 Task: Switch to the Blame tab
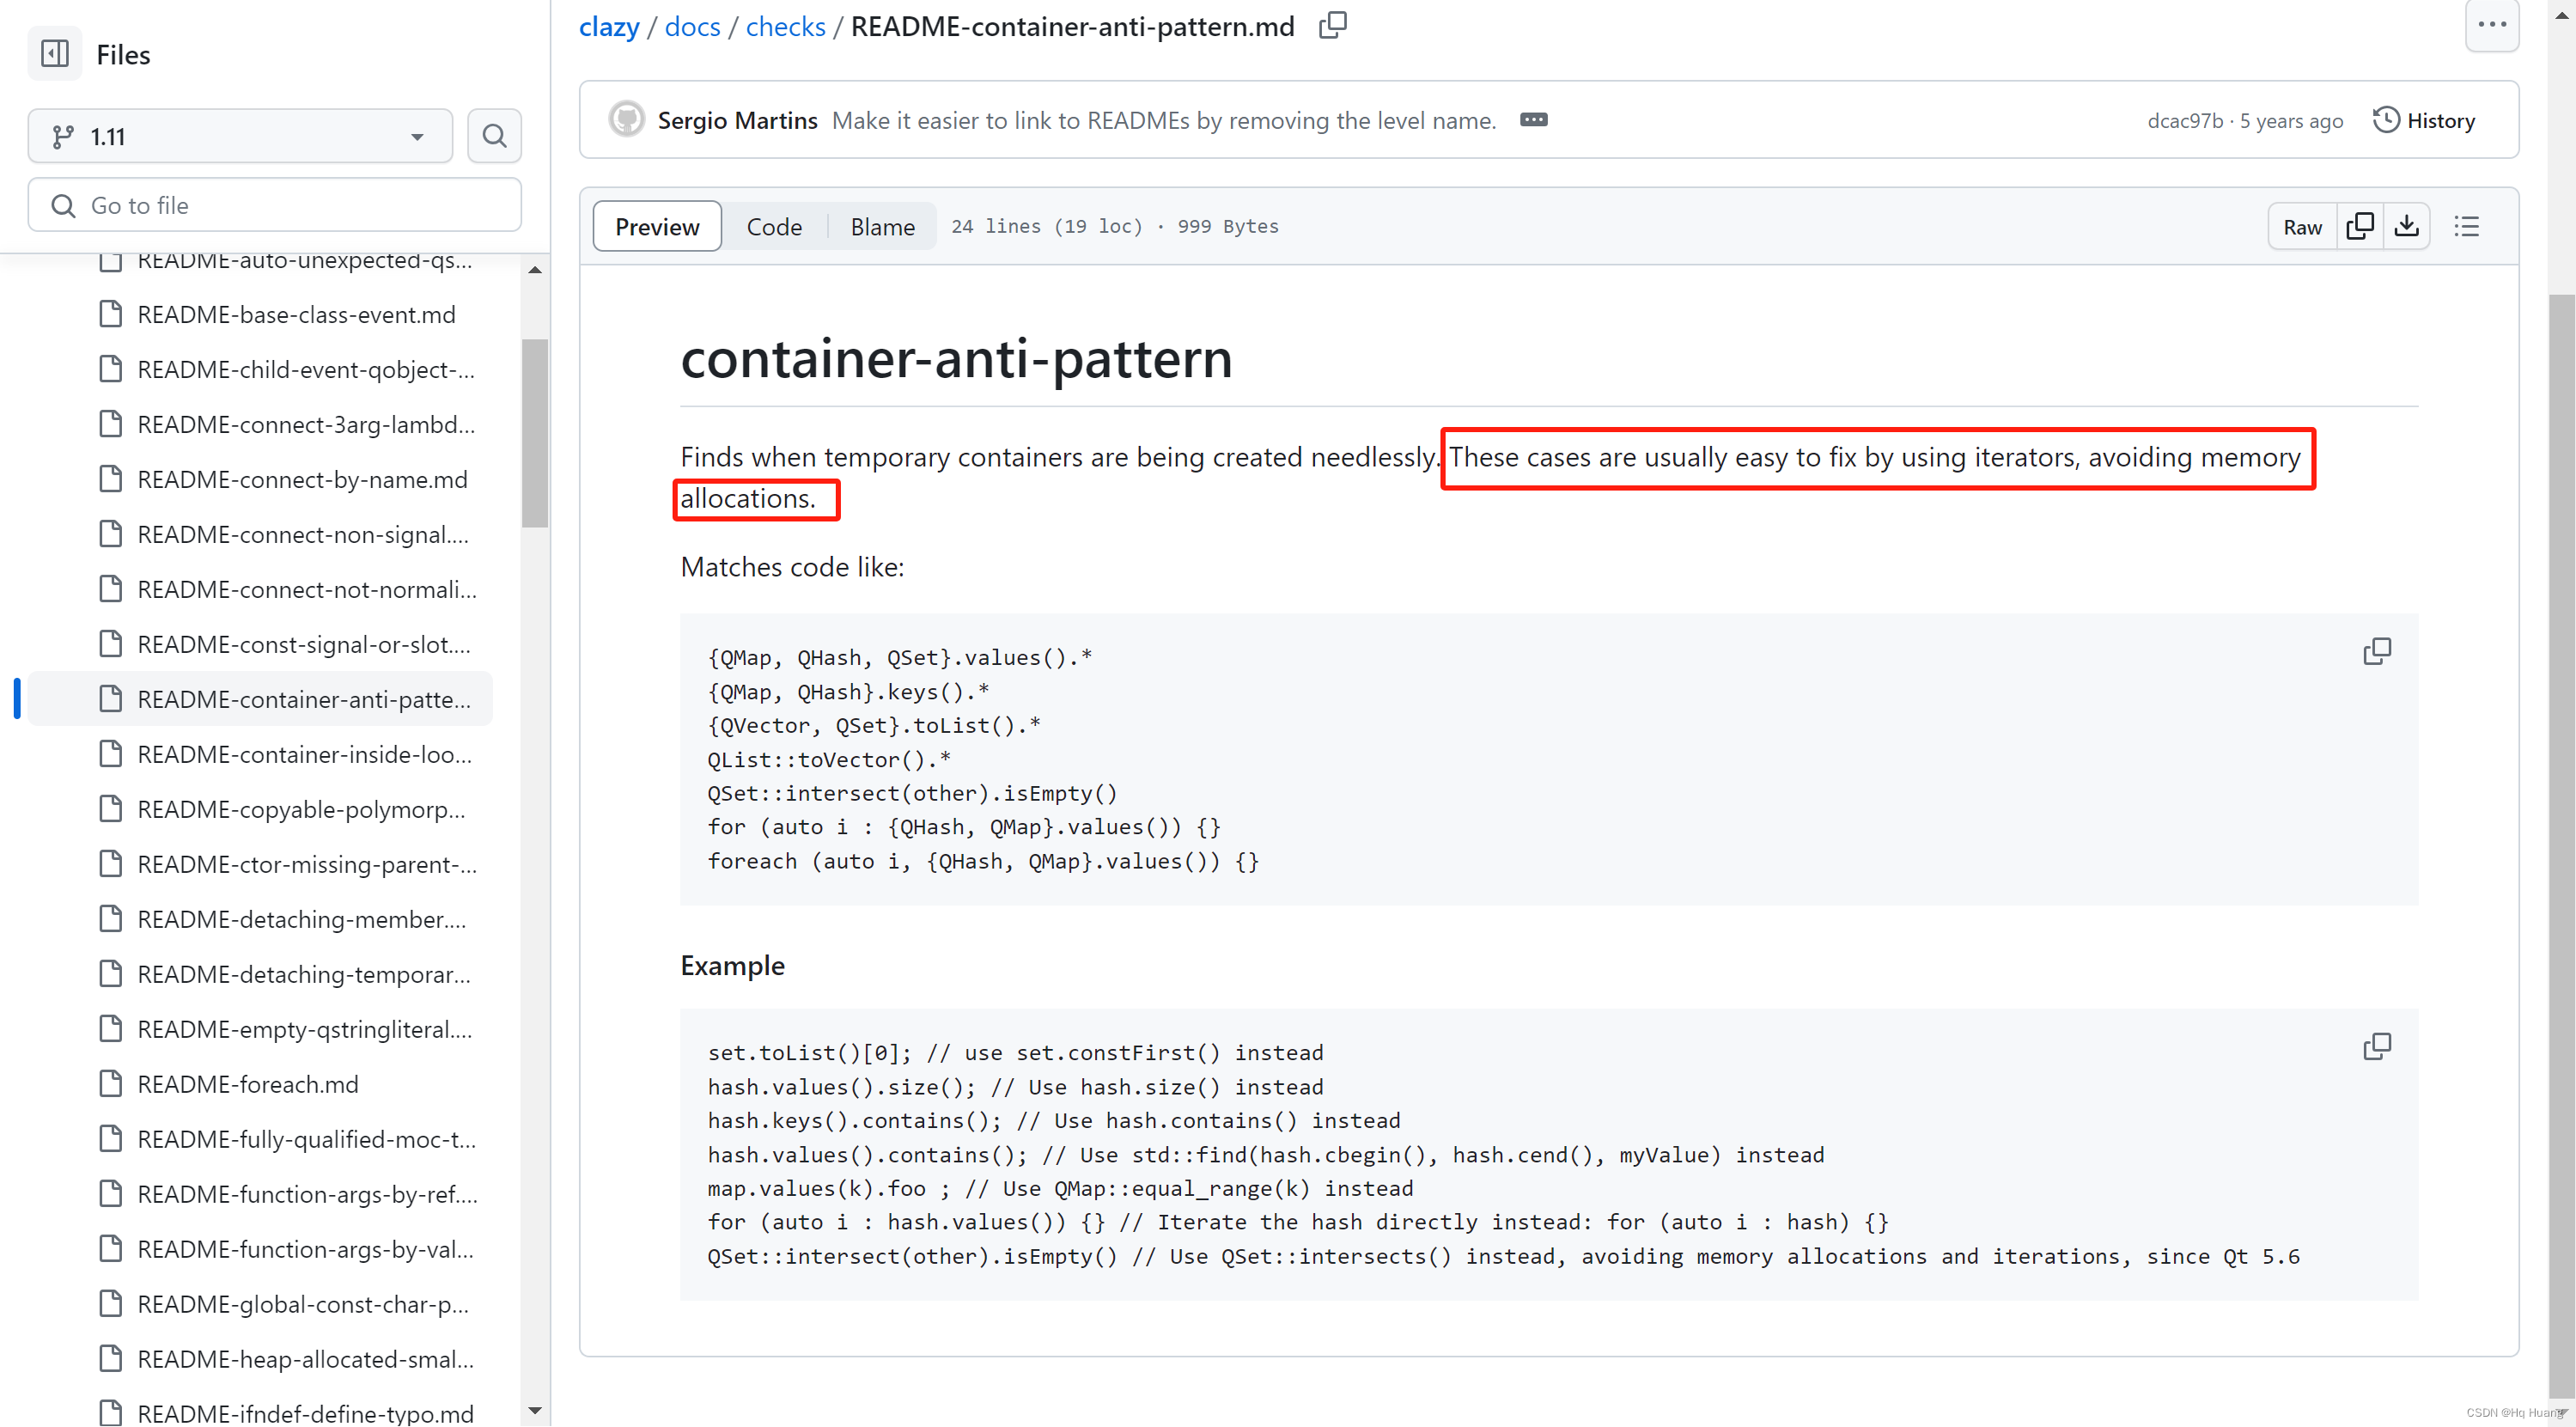tap(882, 226)
